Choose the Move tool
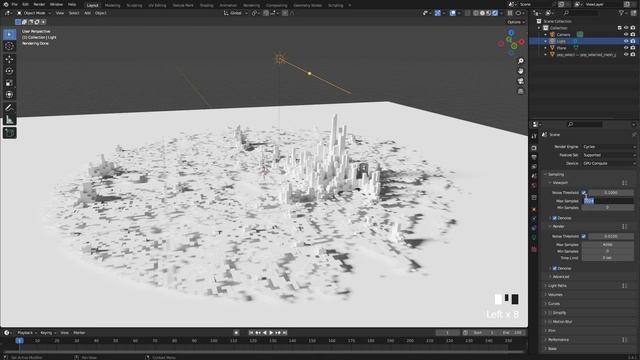The width and height of the screenshot is (640, 360). coord(9,59)
